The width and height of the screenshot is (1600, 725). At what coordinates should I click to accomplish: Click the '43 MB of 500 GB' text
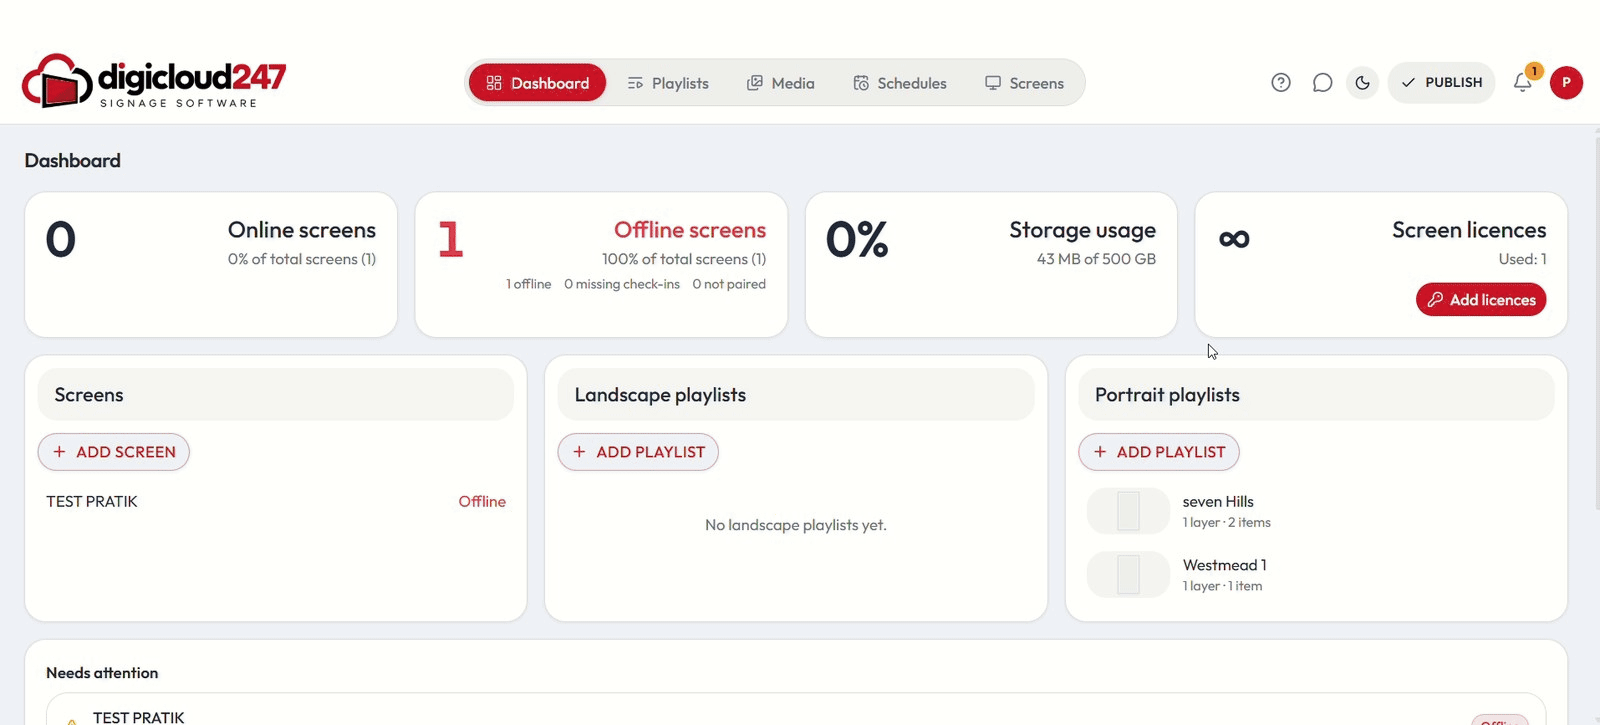1096,259
